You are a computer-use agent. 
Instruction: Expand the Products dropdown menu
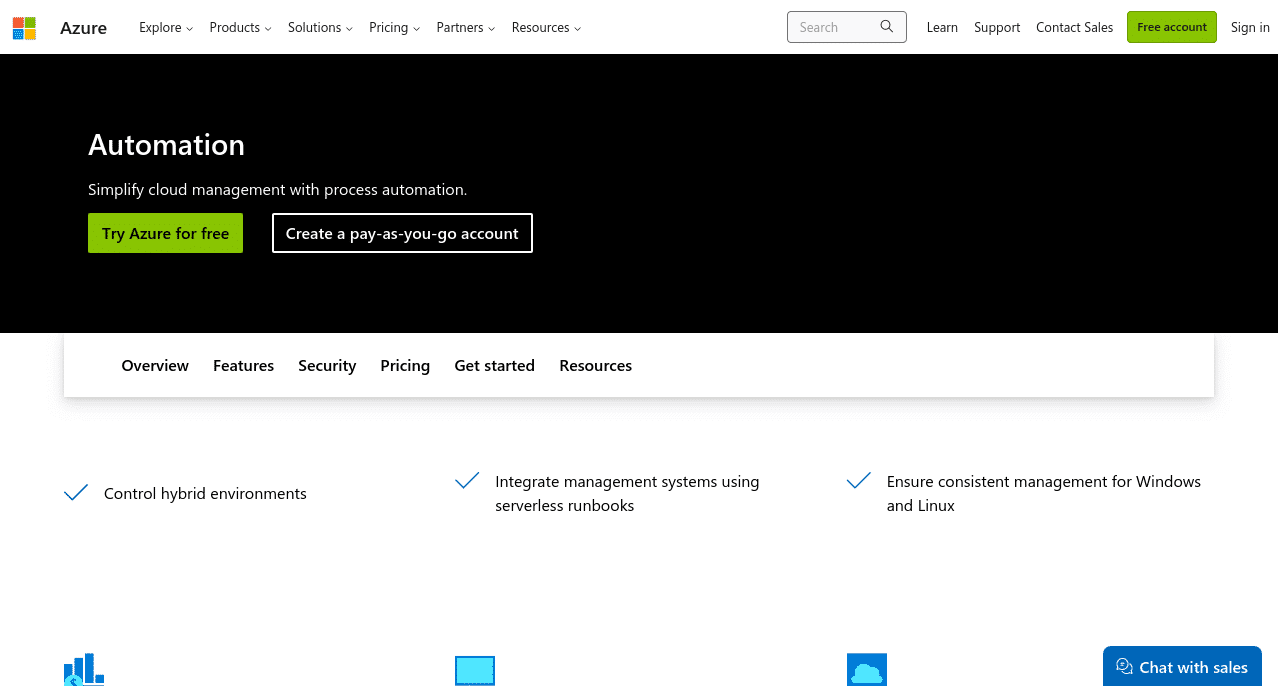pos(240,27)
